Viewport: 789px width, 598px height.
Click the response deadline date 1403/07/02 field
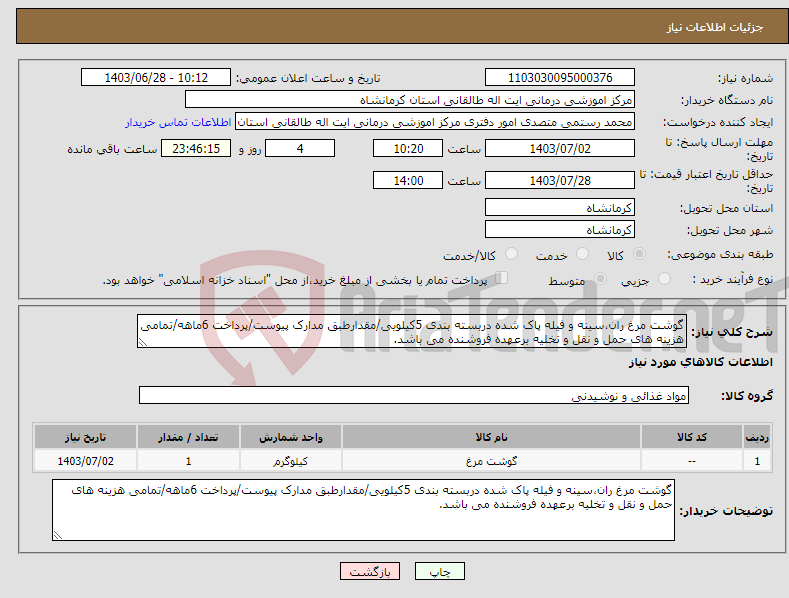[560, 148]
